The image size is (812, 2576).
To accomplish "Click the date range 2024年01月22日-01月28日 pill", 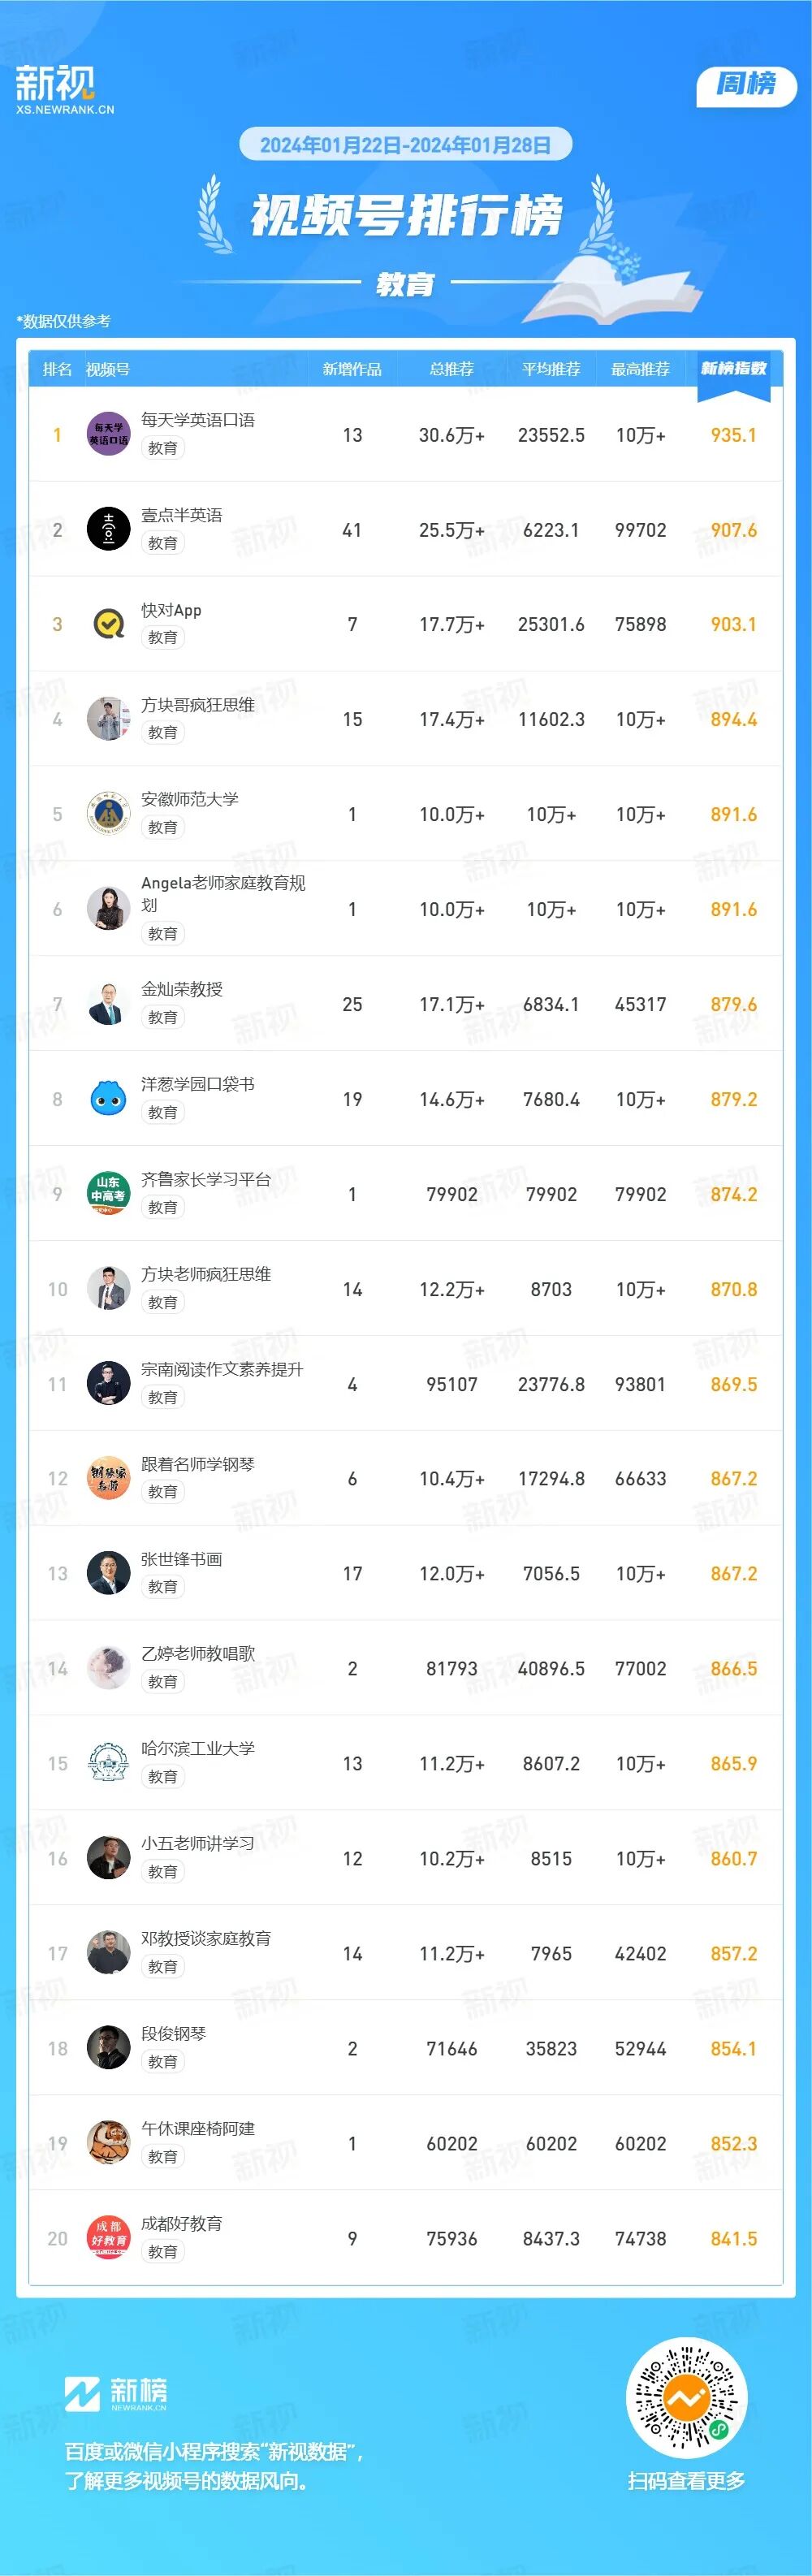I will 405,145.
